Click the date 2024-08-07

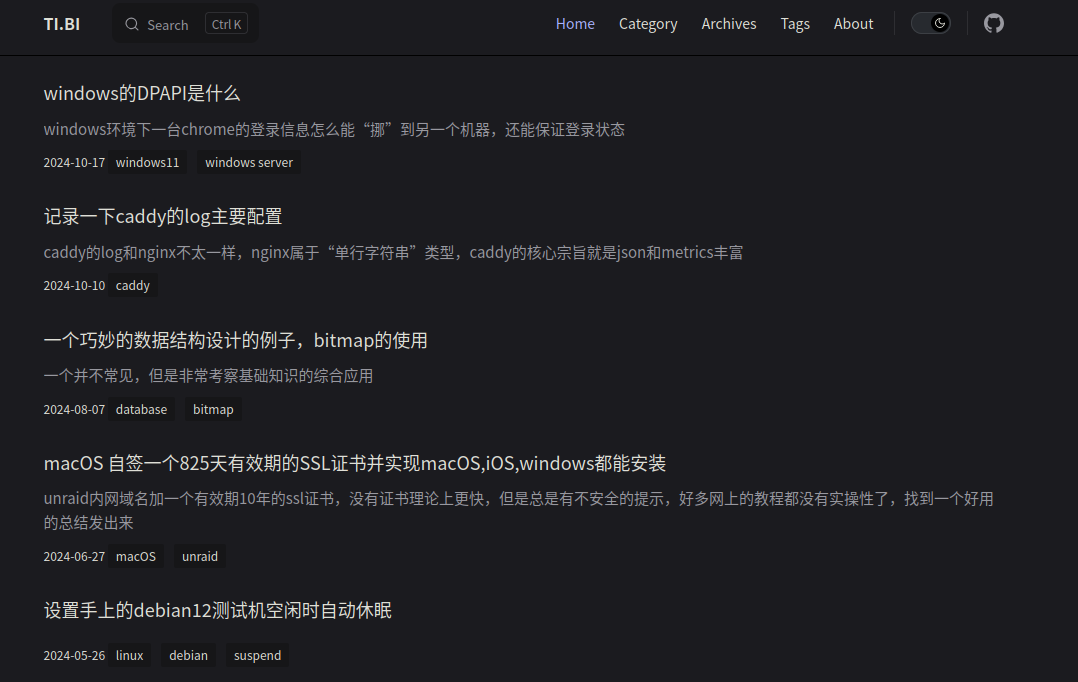(74, 409)
